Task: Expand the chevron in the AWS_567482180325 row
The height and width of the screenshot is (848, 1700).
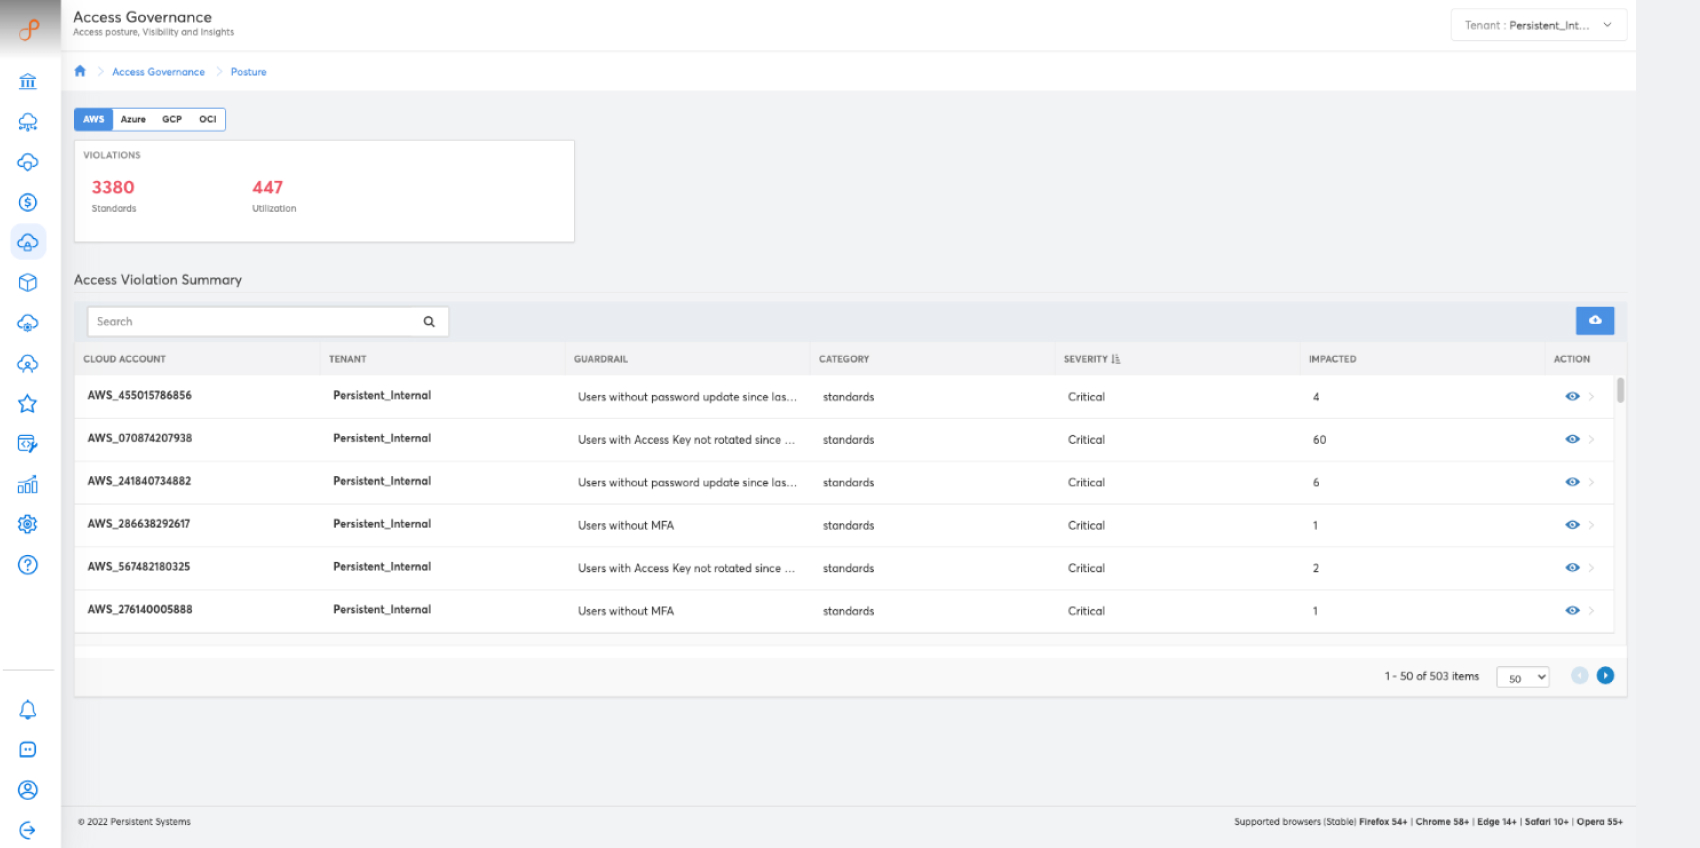Action: (1591, 568)
